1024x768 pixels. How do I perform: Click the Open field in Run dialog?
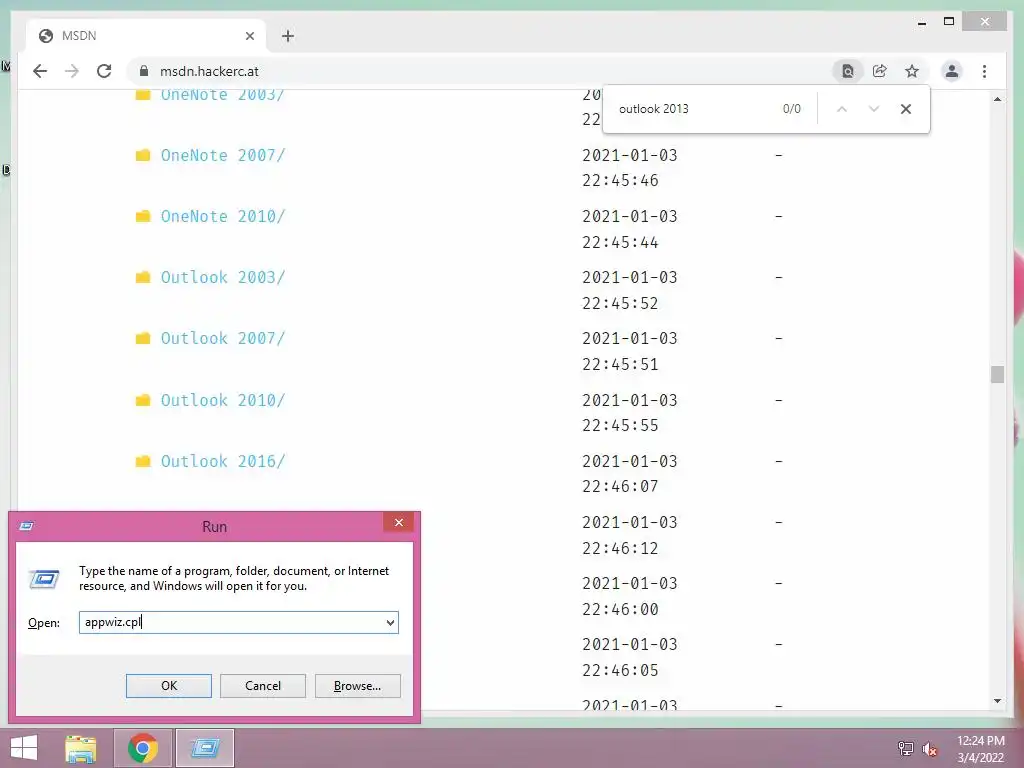(238, 622)
